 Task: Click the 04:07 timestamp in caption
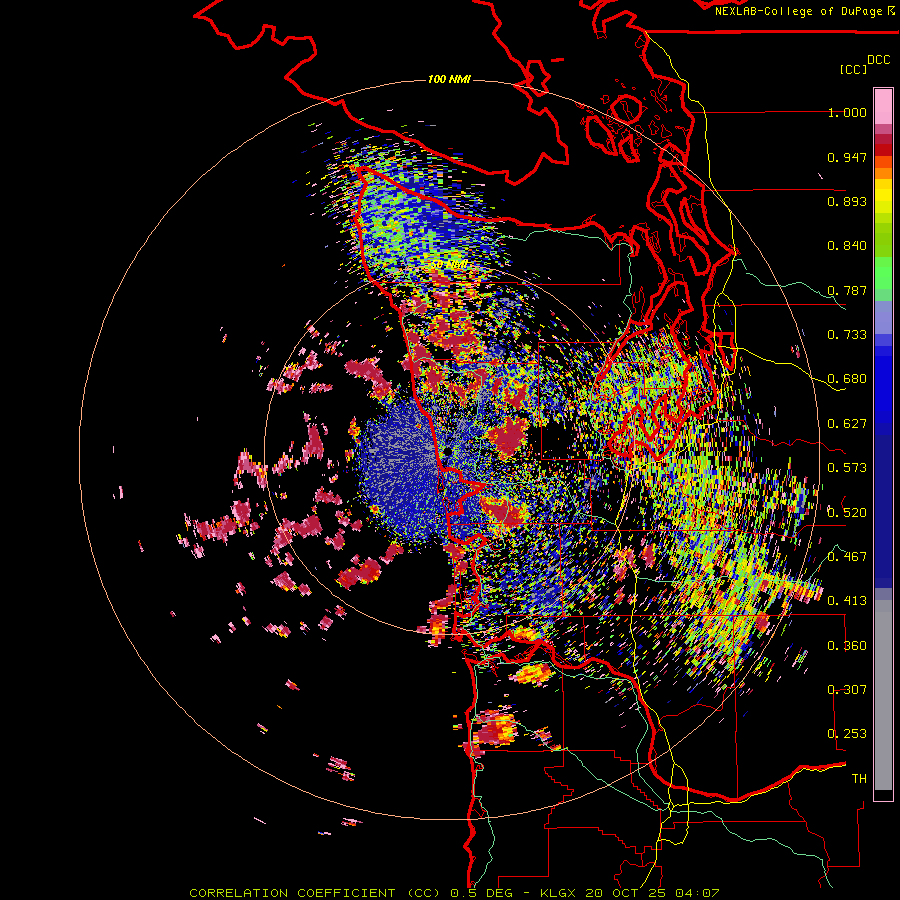pos(695,893)
